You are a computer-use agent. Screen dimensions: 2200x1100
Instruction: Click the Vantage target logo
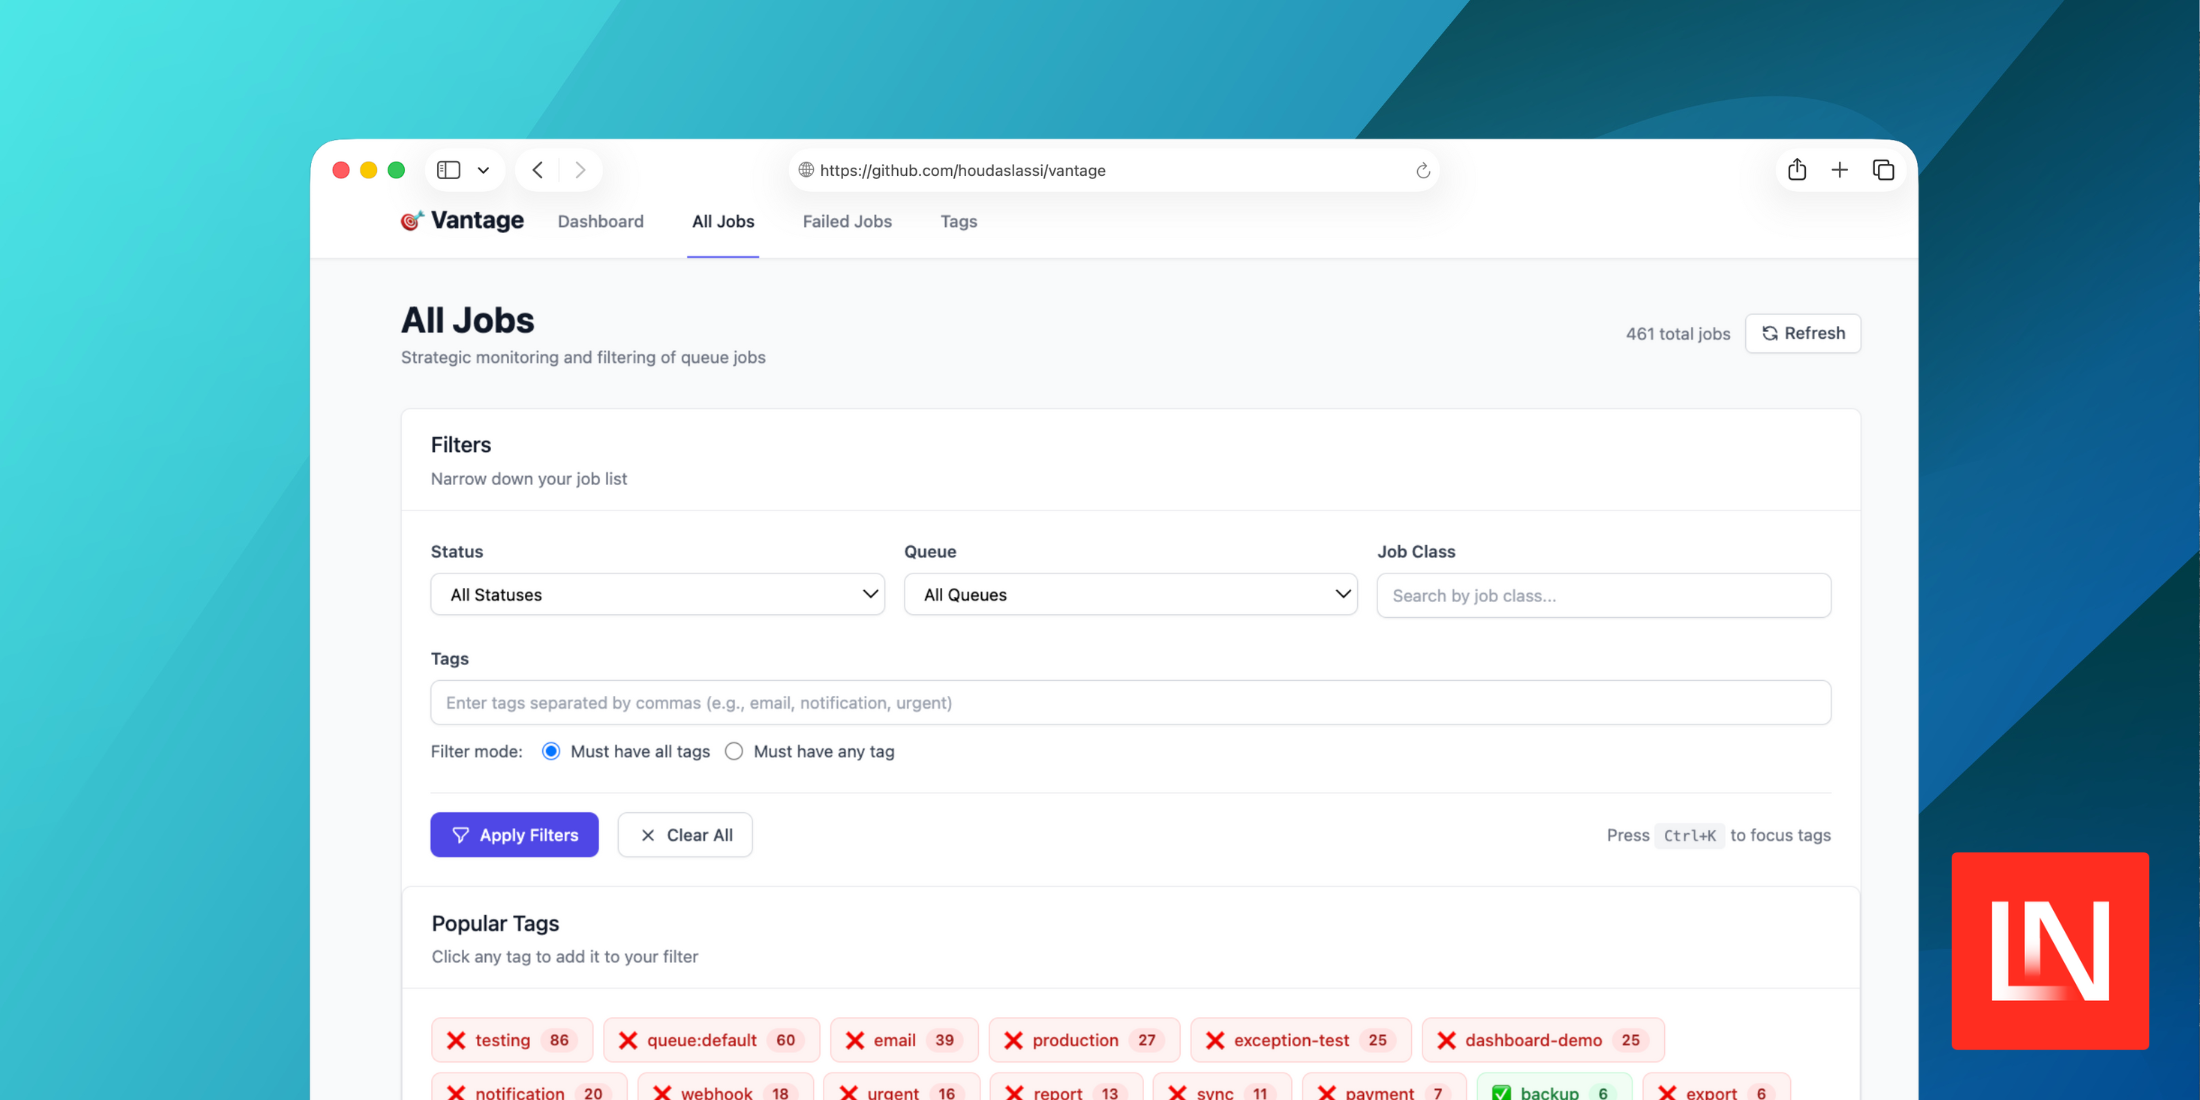[411, 220]
